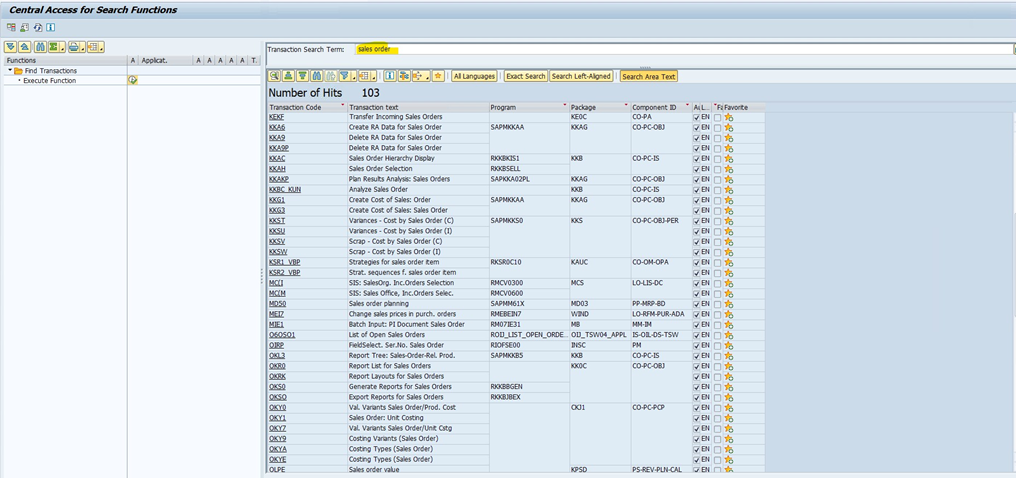This screenshot has width=1016, height=478.
Task: Collapse the Find Transactions folder node
Action: click(9, 71)
